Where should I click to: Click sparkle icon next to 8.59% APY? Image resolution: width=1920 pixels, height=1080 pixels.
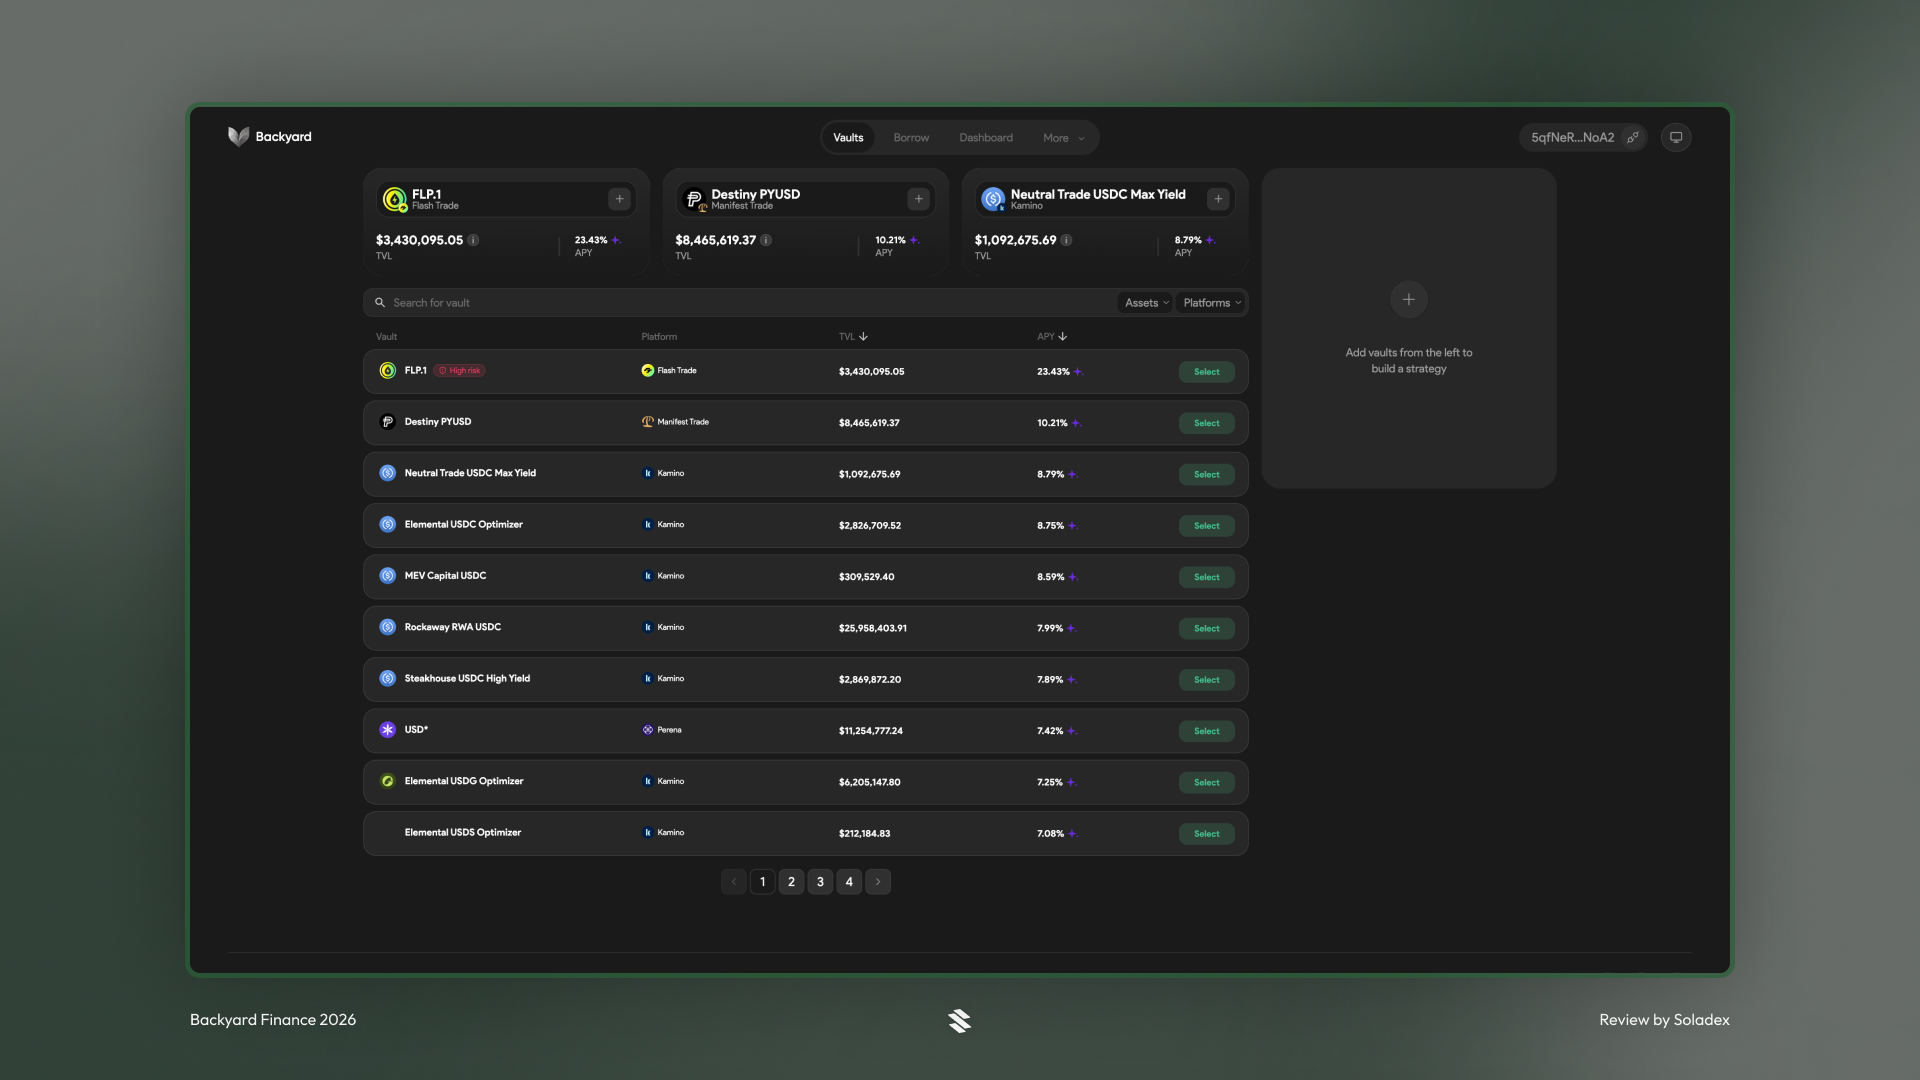coord(1073,577)
